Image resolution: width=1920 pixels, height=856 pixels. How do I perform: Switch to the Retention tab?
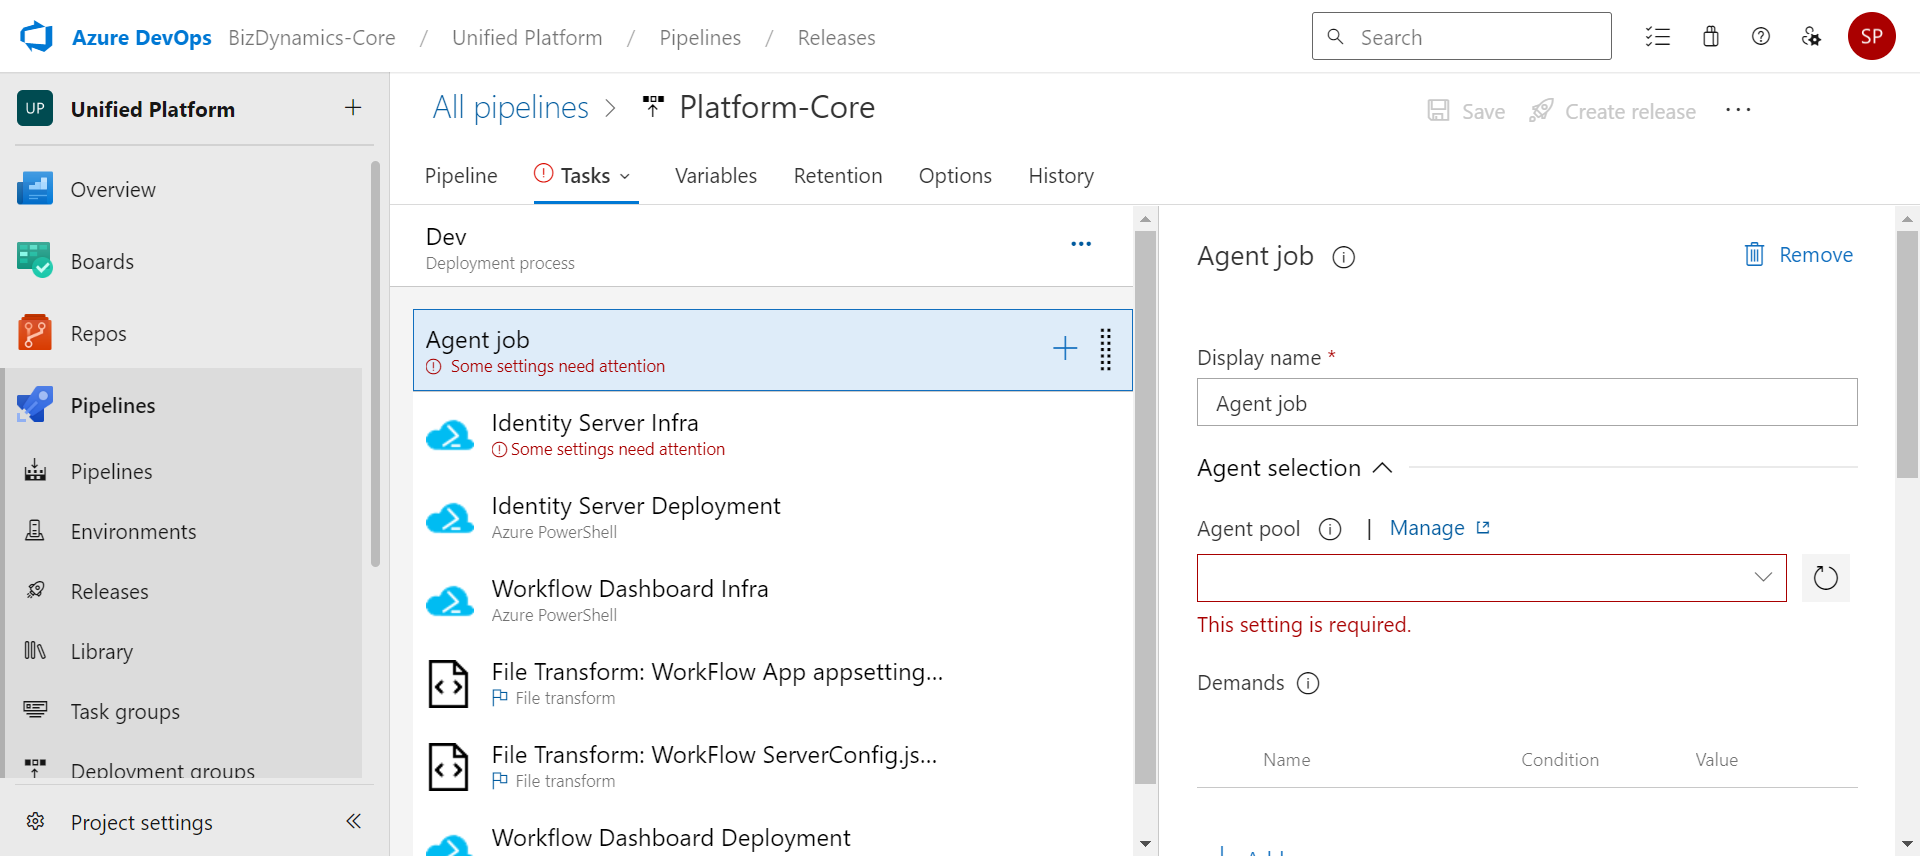click(x=838, y=176)
